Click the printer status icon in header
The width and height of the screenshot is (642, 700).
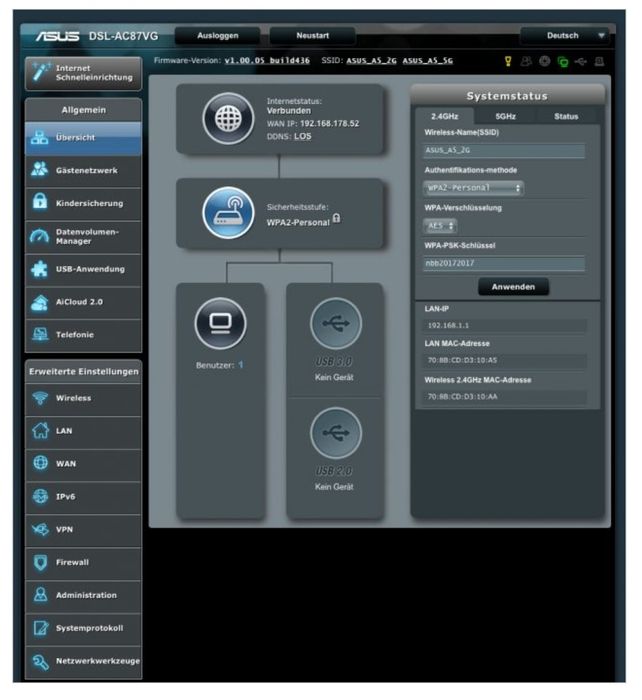click(x=599, y=62)
